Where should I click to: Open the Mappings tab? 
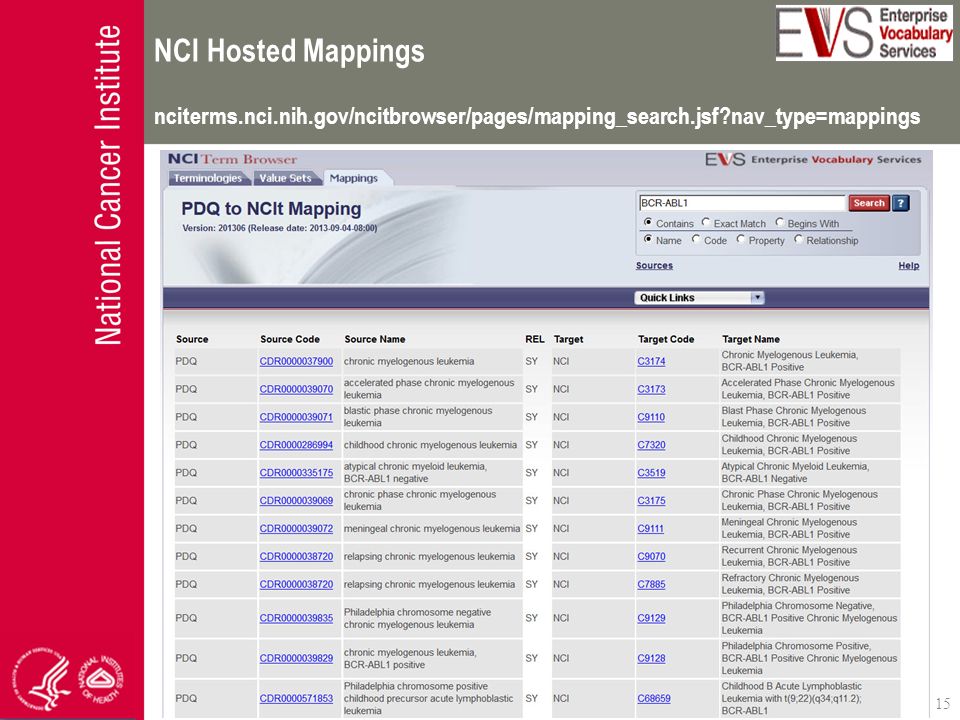pyautogui.click(x=354, y=178)
